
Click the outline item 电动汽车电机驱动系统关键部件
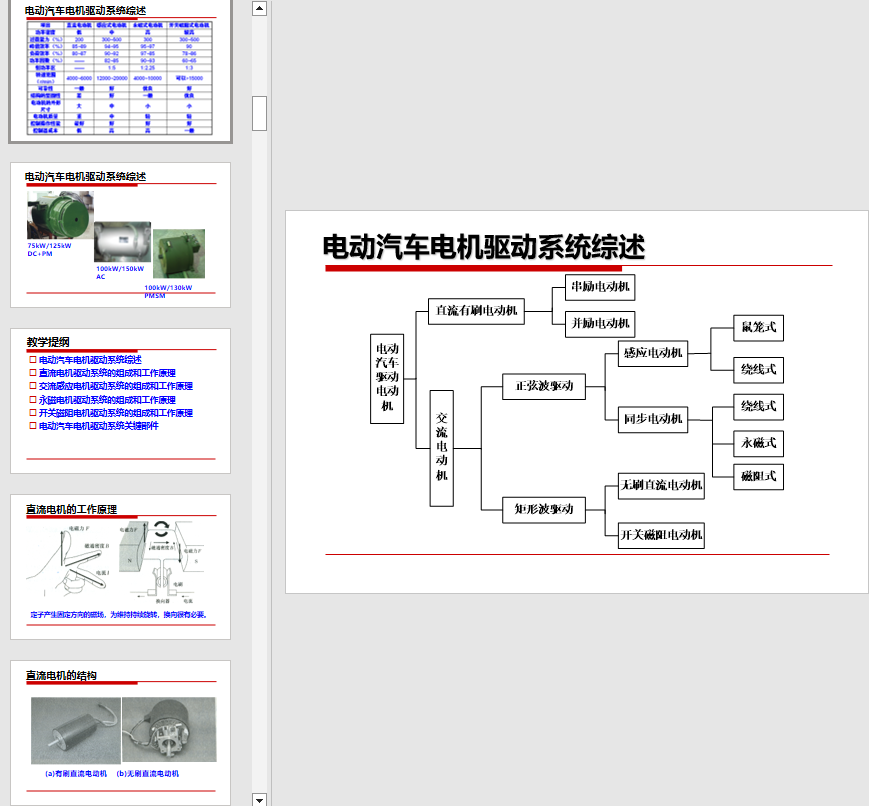99,426
